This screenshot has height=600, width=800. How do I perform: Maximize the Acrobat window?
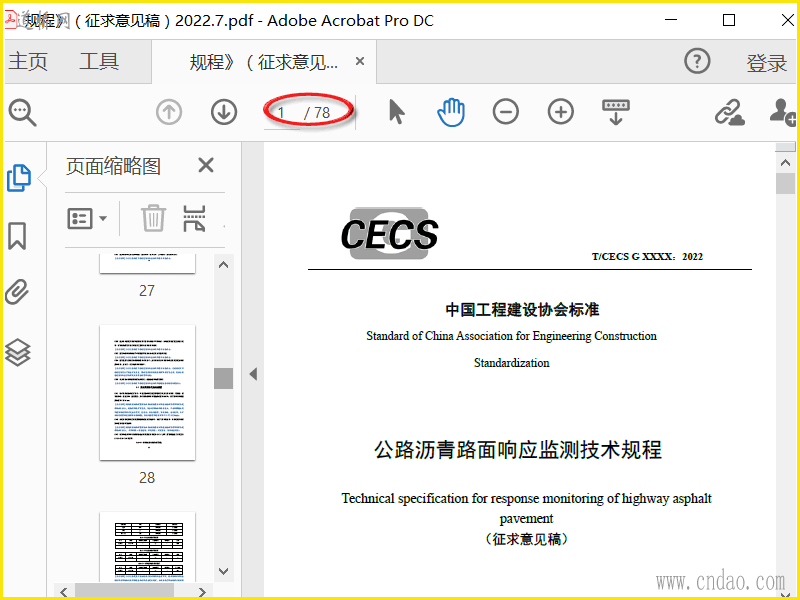[x=729, y=20]
